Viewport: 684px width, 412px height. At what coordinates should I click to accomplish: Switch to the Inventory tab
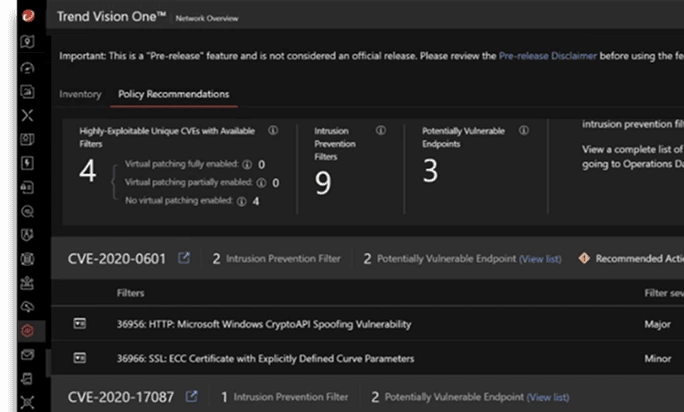coord(80,94)
